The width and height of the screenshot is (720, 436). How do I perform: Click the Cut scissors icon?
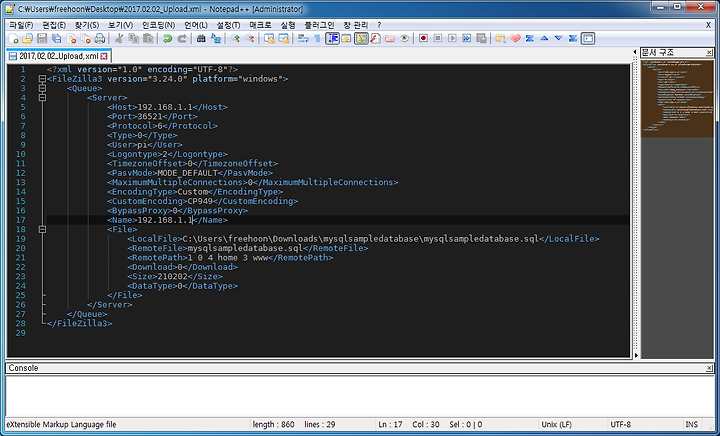(x=119, y=39)
